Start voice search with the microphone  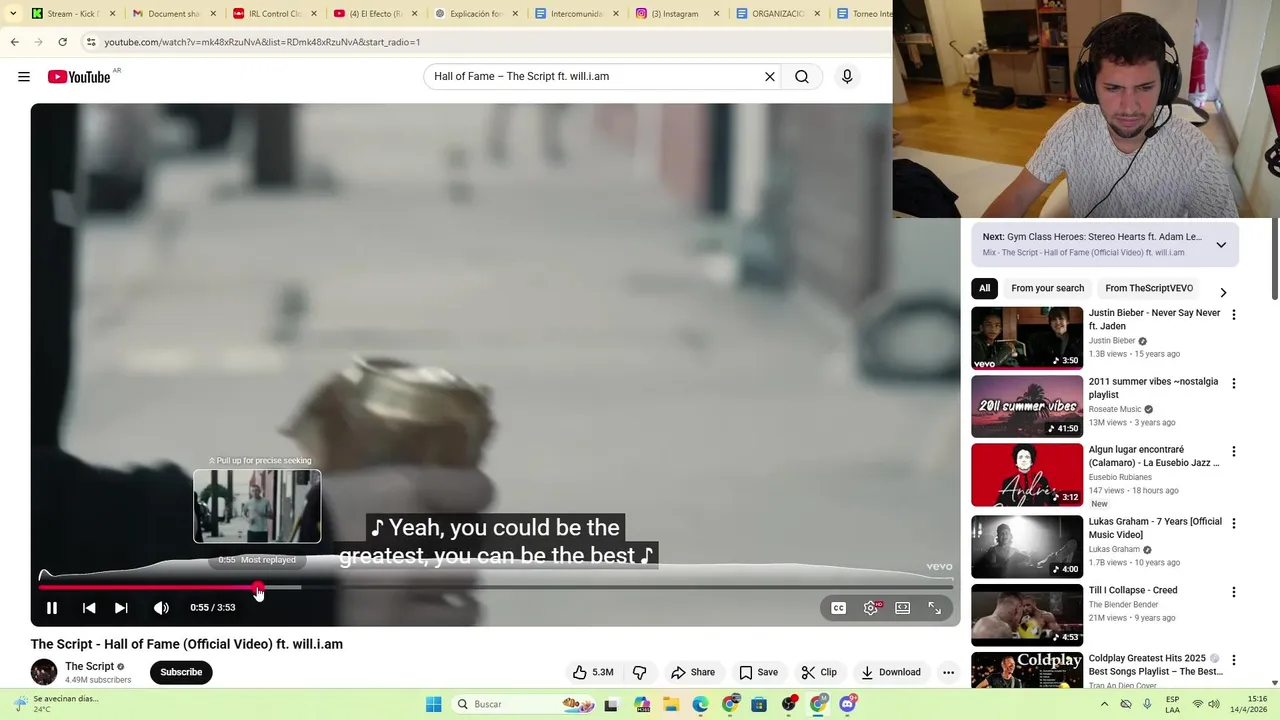847,76
